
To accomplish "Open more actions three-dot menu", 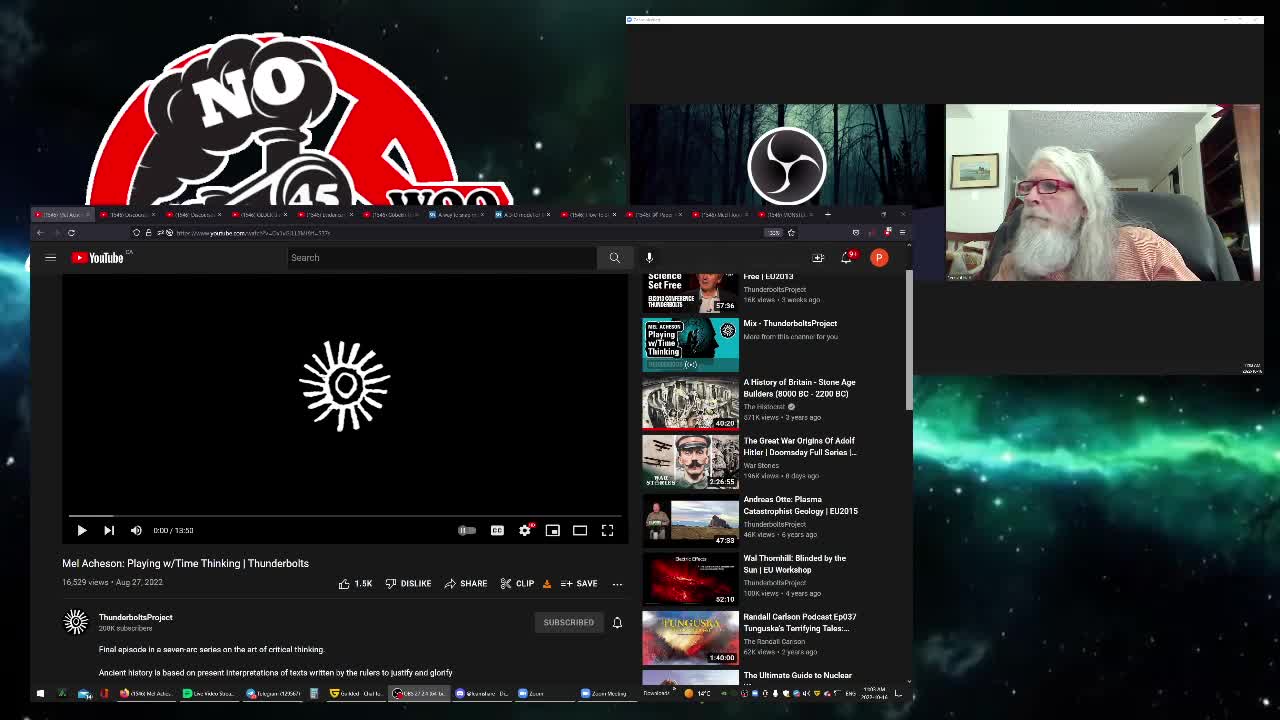I will click(617, 584).
